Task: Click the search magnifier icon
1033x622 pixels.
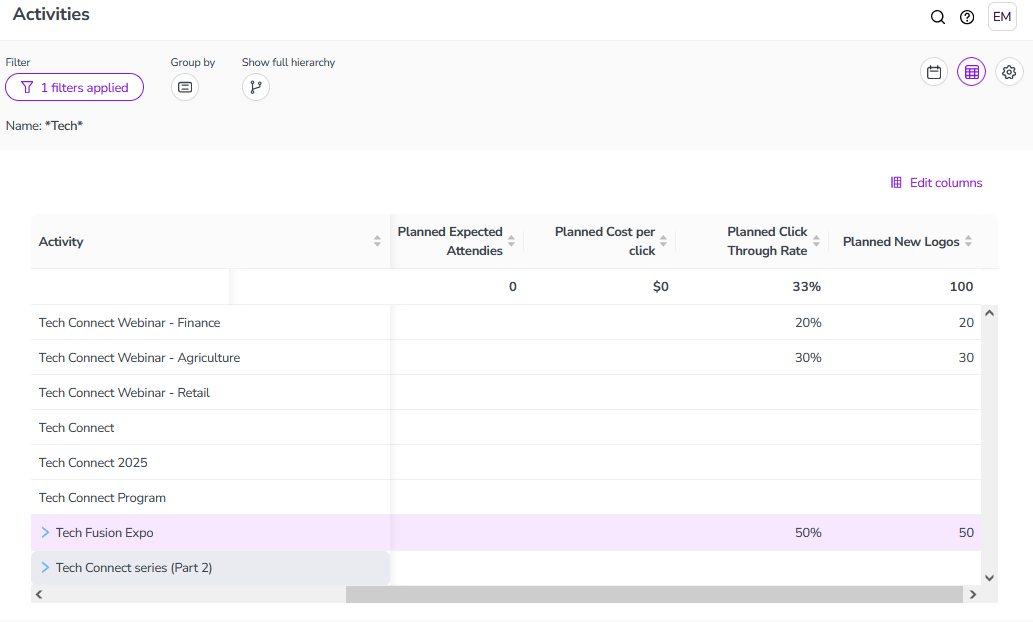Action: pyautogui.click(x=937, y=17)
